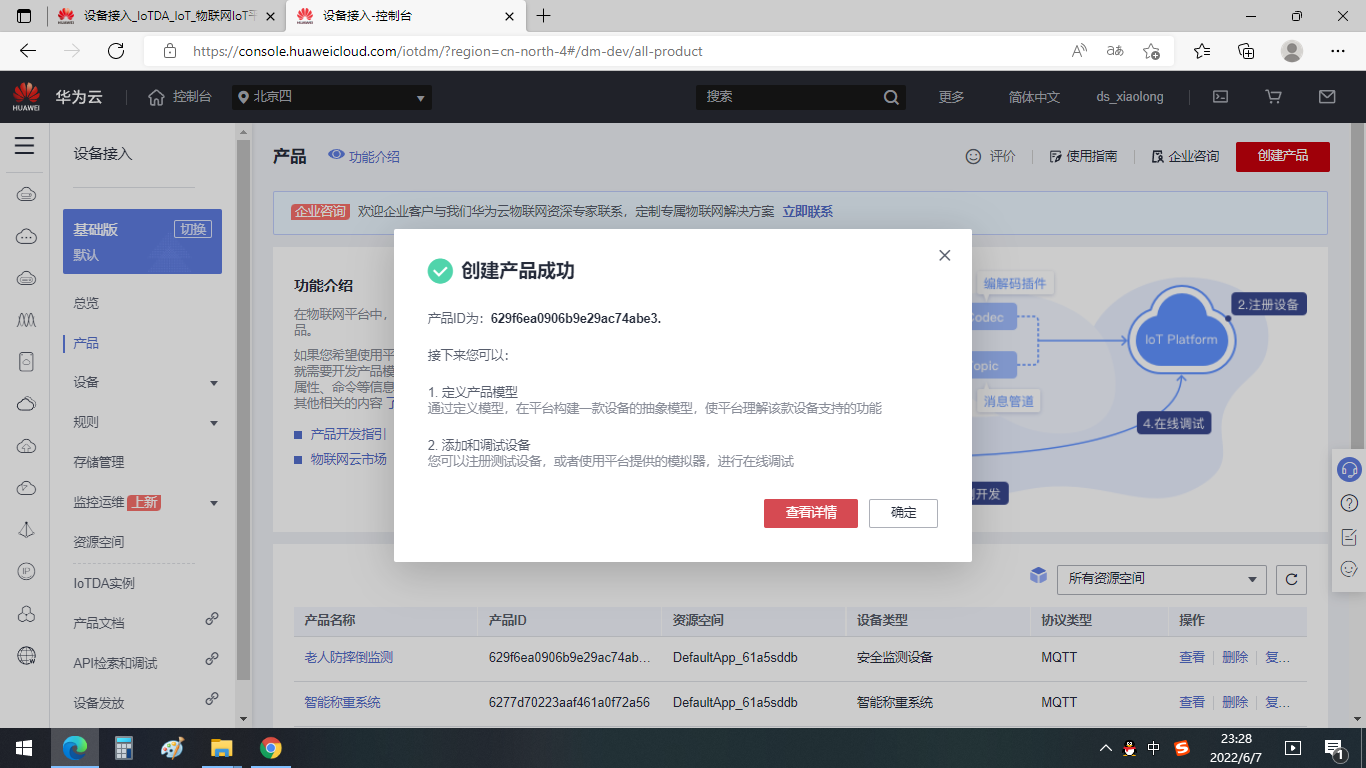Screen dimensions: 1366x768
Task: Open File Explorer from the taskbar
Action: click(x=221, y=748)
